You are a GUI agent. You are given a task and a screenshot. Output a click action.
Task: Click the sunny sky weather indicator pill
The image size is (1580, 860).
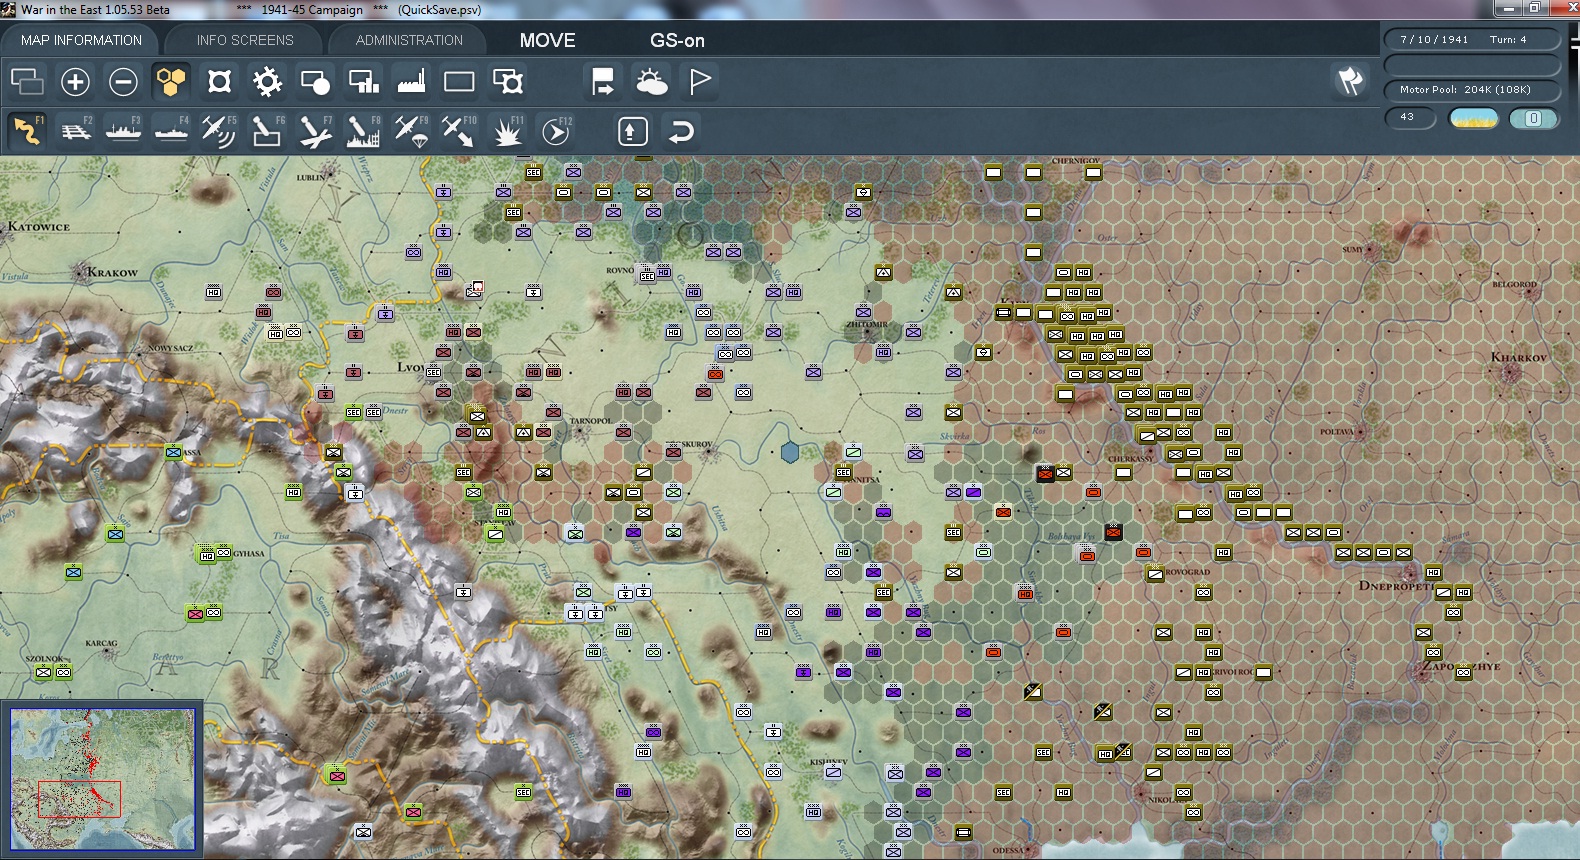tap(1473, 119)
